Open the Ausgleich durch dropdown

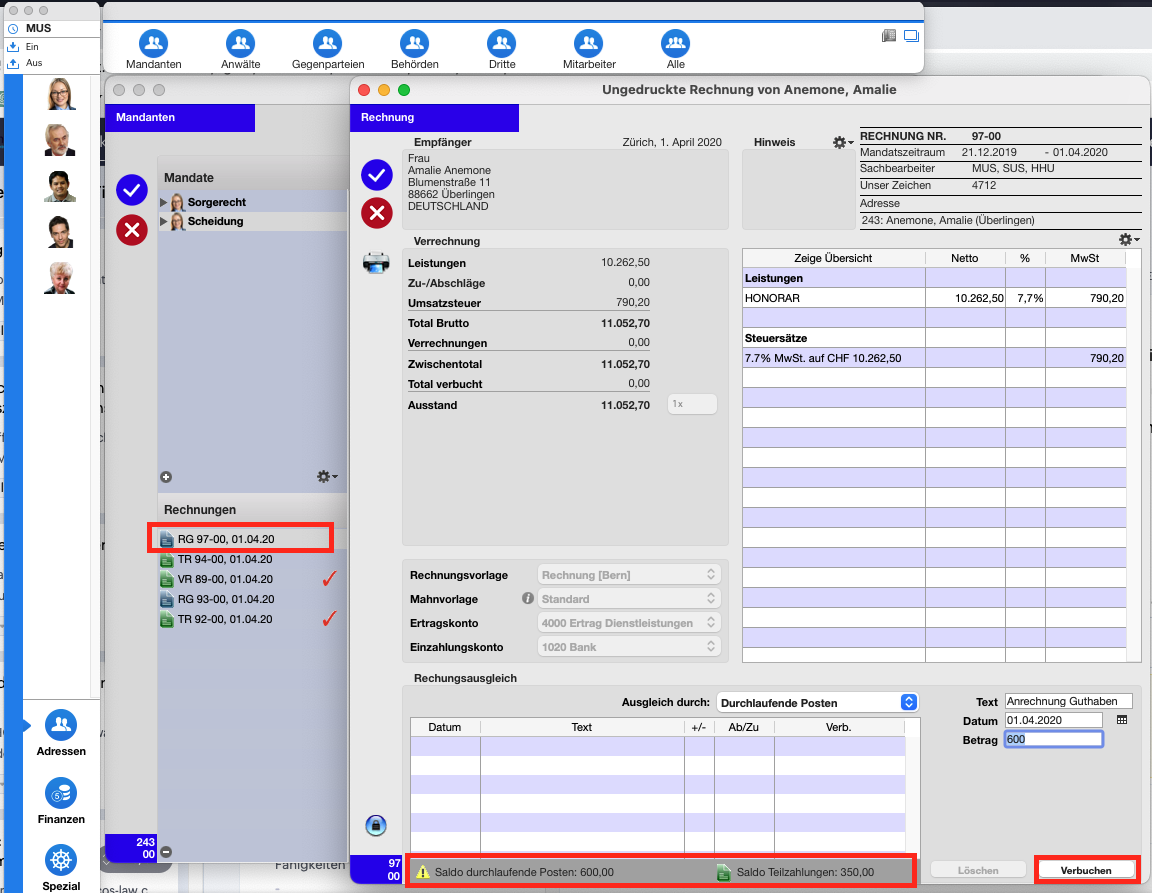[x=817, y=703]
